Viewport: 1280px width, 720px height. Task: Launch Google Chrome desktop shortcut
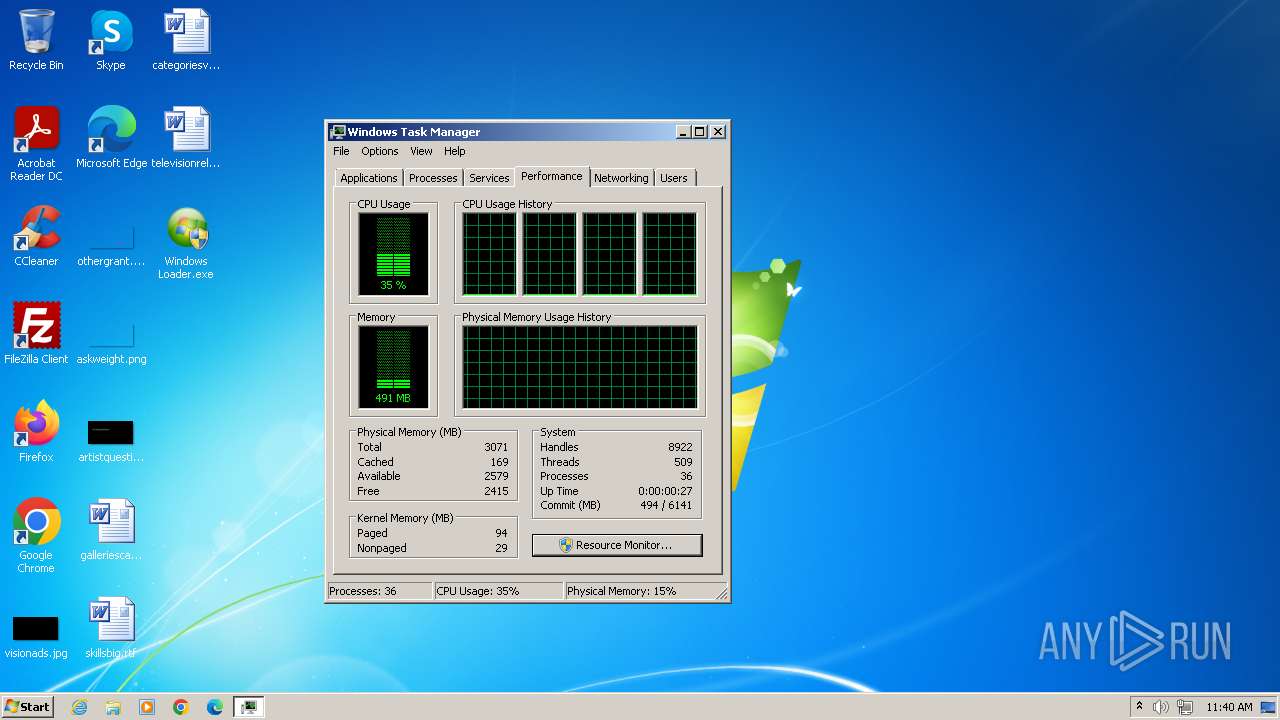tap(36, 536)
